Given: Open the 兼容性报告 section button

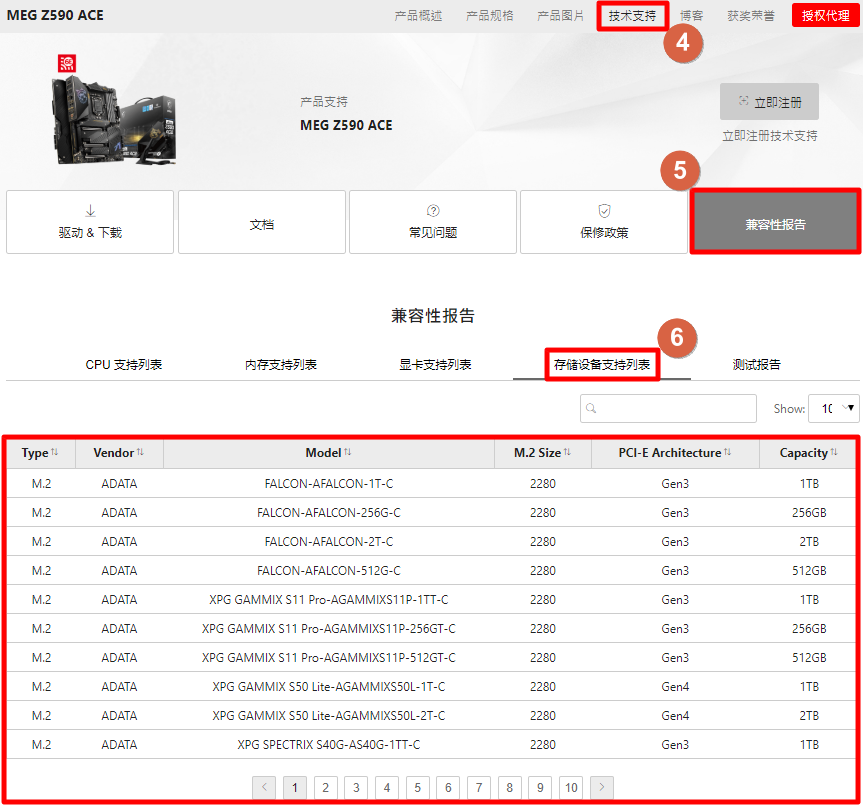Looking at the screenshot, I should 775,223.
